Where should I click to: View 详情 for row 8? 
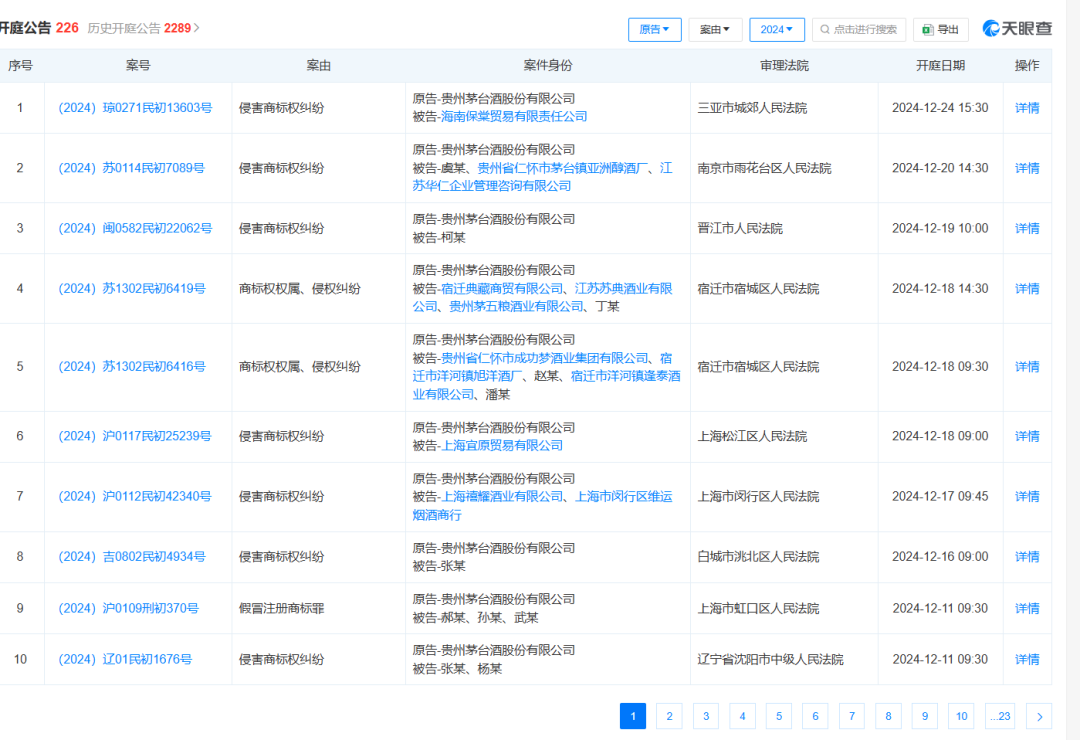1027,557
